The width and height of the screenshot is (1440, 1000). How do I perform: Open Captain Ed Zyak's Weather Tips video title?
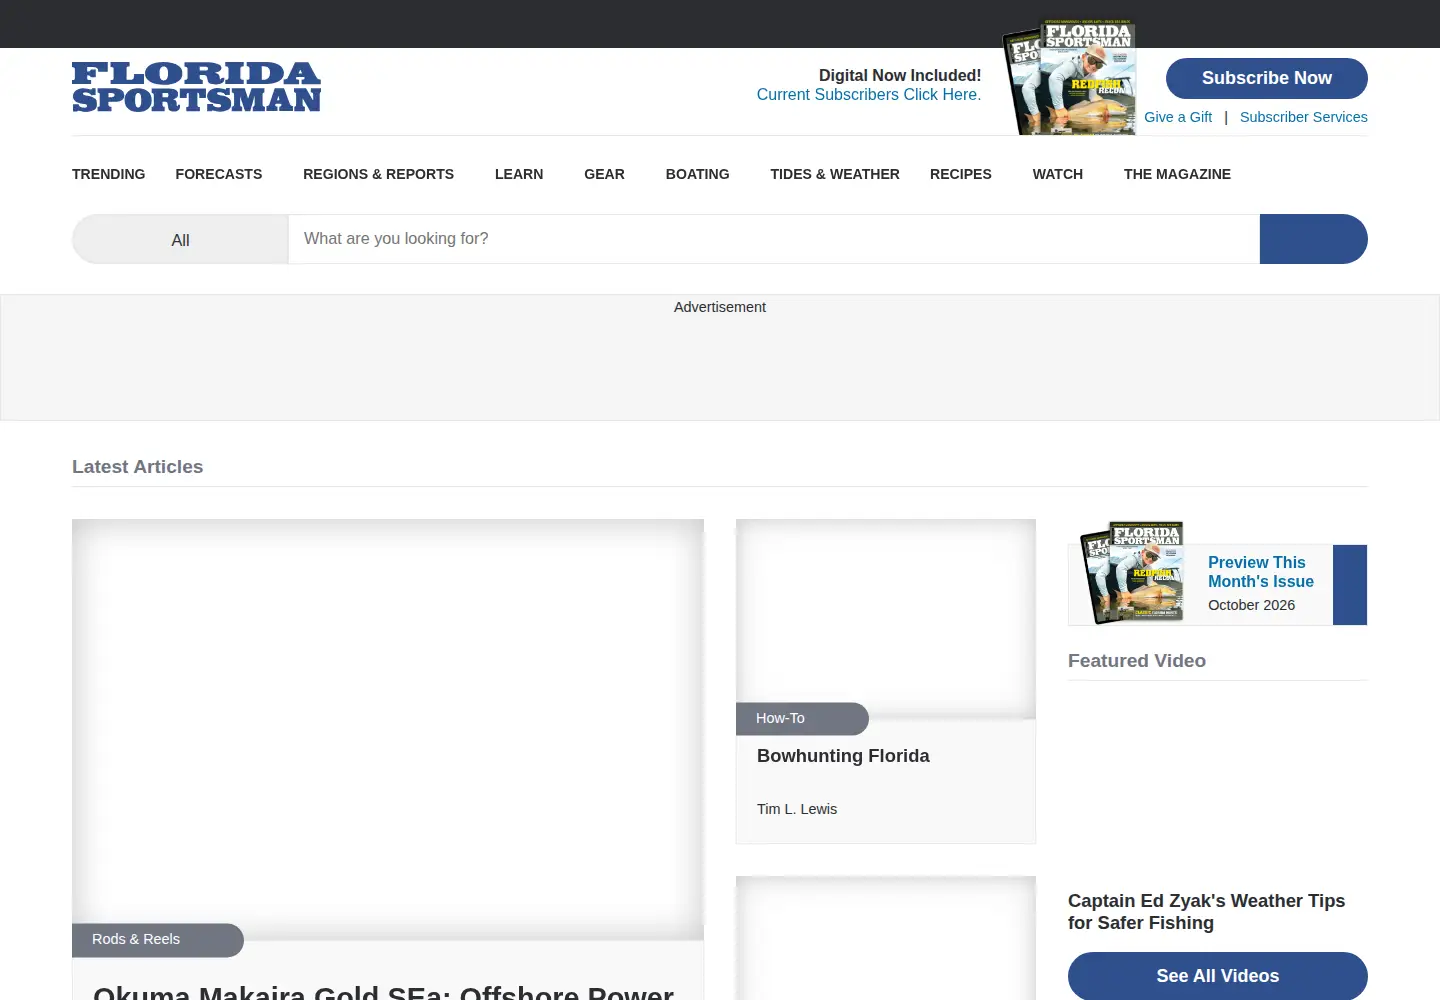[x=1206, y=912]
